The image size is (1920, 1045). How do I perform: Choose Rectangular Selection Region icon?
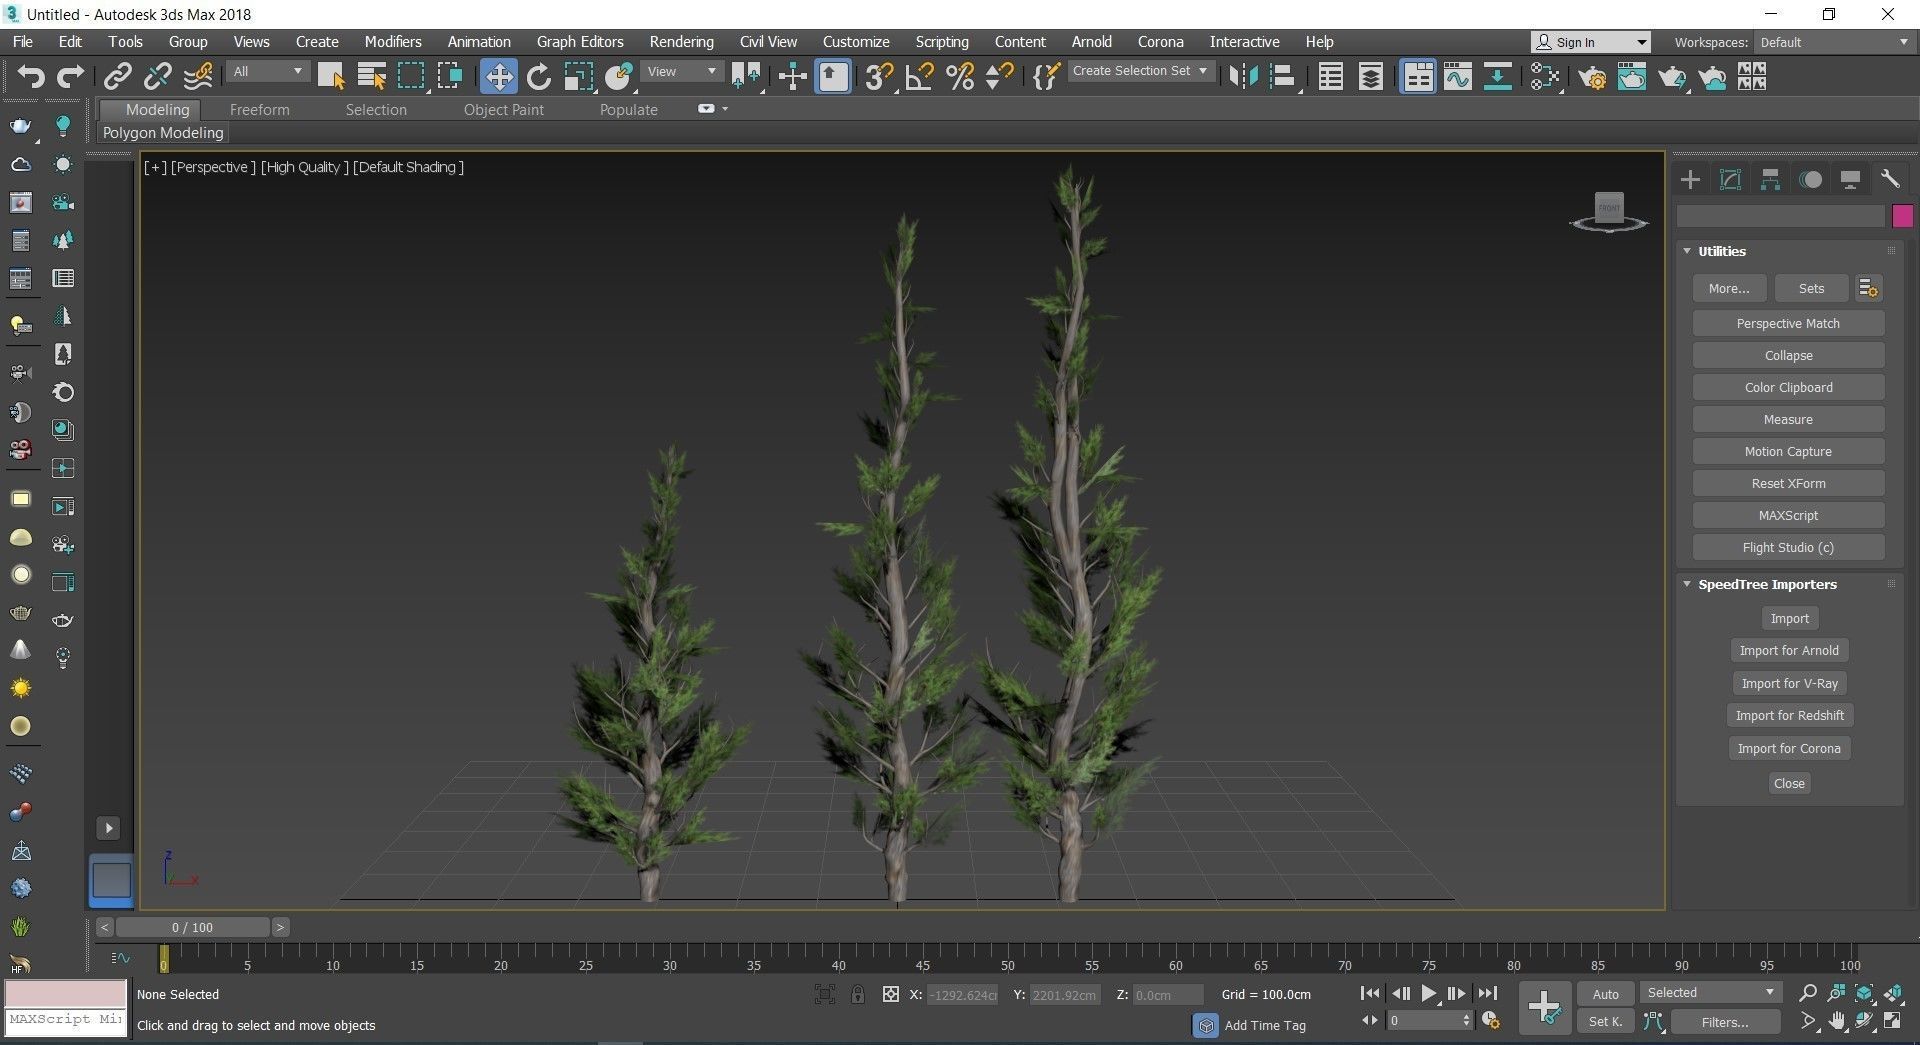[x=410, y=76]
